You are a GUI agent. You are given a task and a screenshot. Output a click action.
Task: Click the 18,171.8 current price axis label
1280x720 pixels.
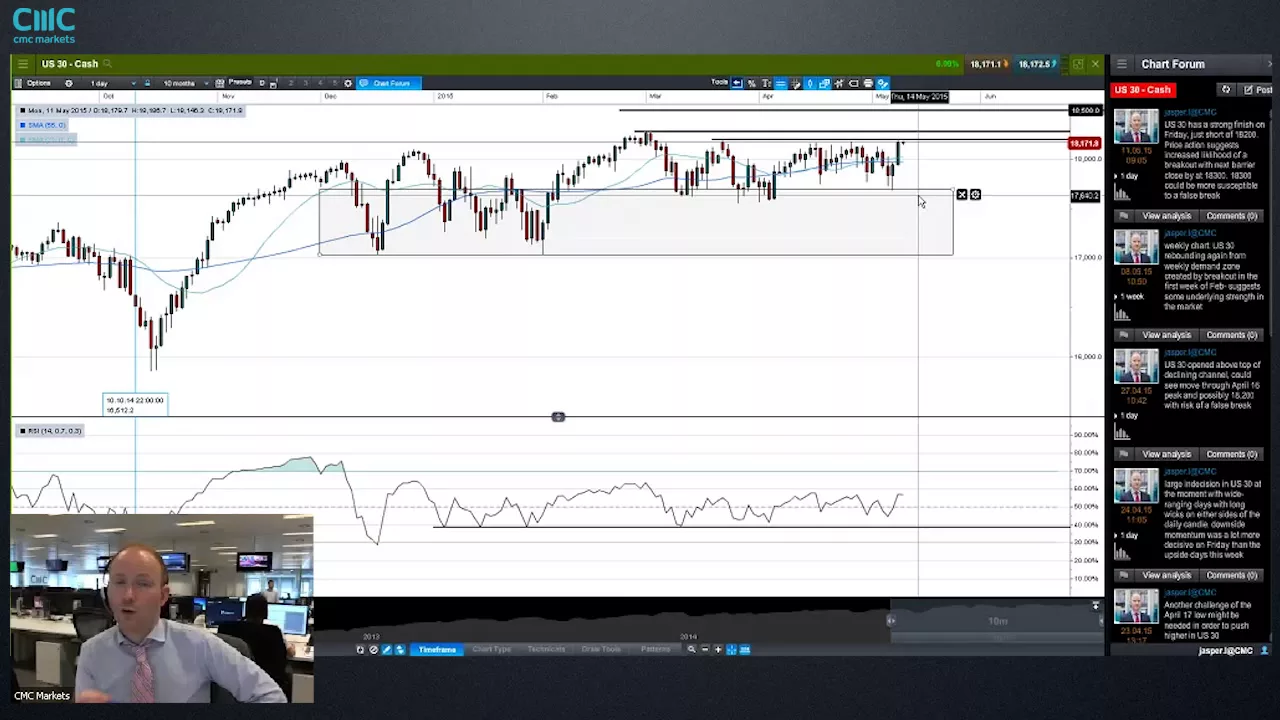point(1085,144)
